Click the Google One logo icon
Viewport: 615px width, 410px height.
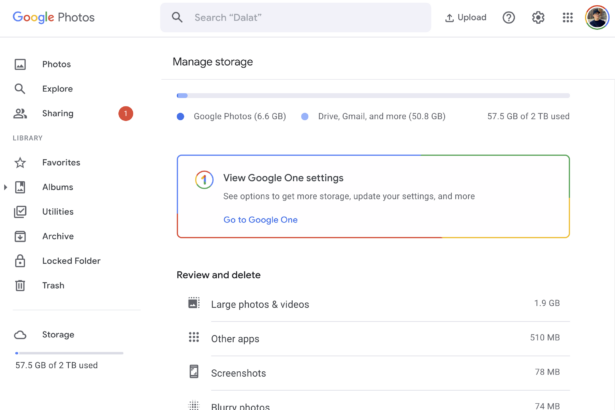[204, 180]
